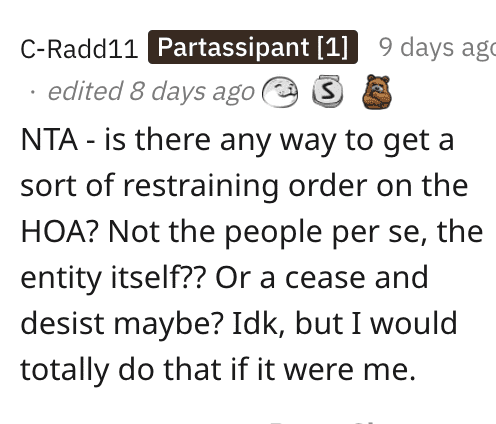Screen dimensions: 496x424
Task: Click the dot separator before 'edited'
Action: [32, 93]
